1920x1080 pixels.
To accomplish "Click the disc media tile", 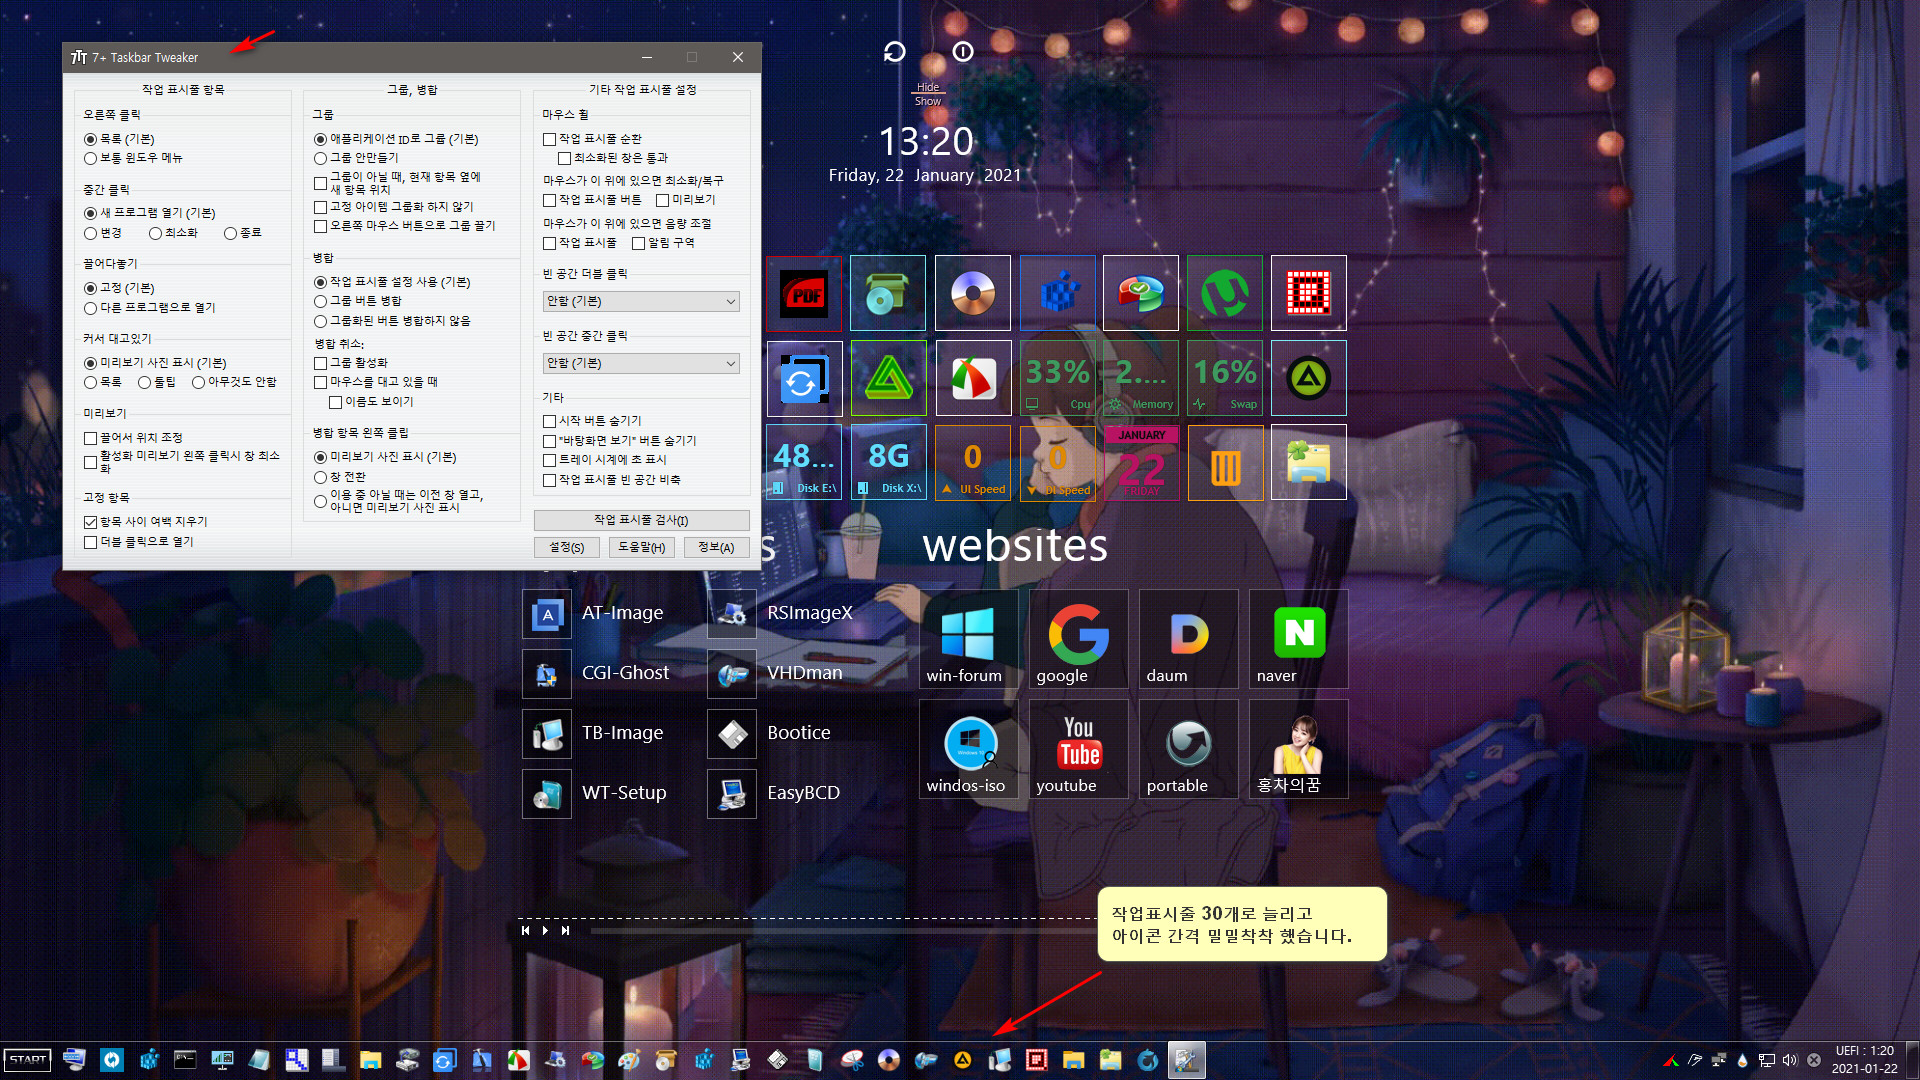I will pos(973,293).
